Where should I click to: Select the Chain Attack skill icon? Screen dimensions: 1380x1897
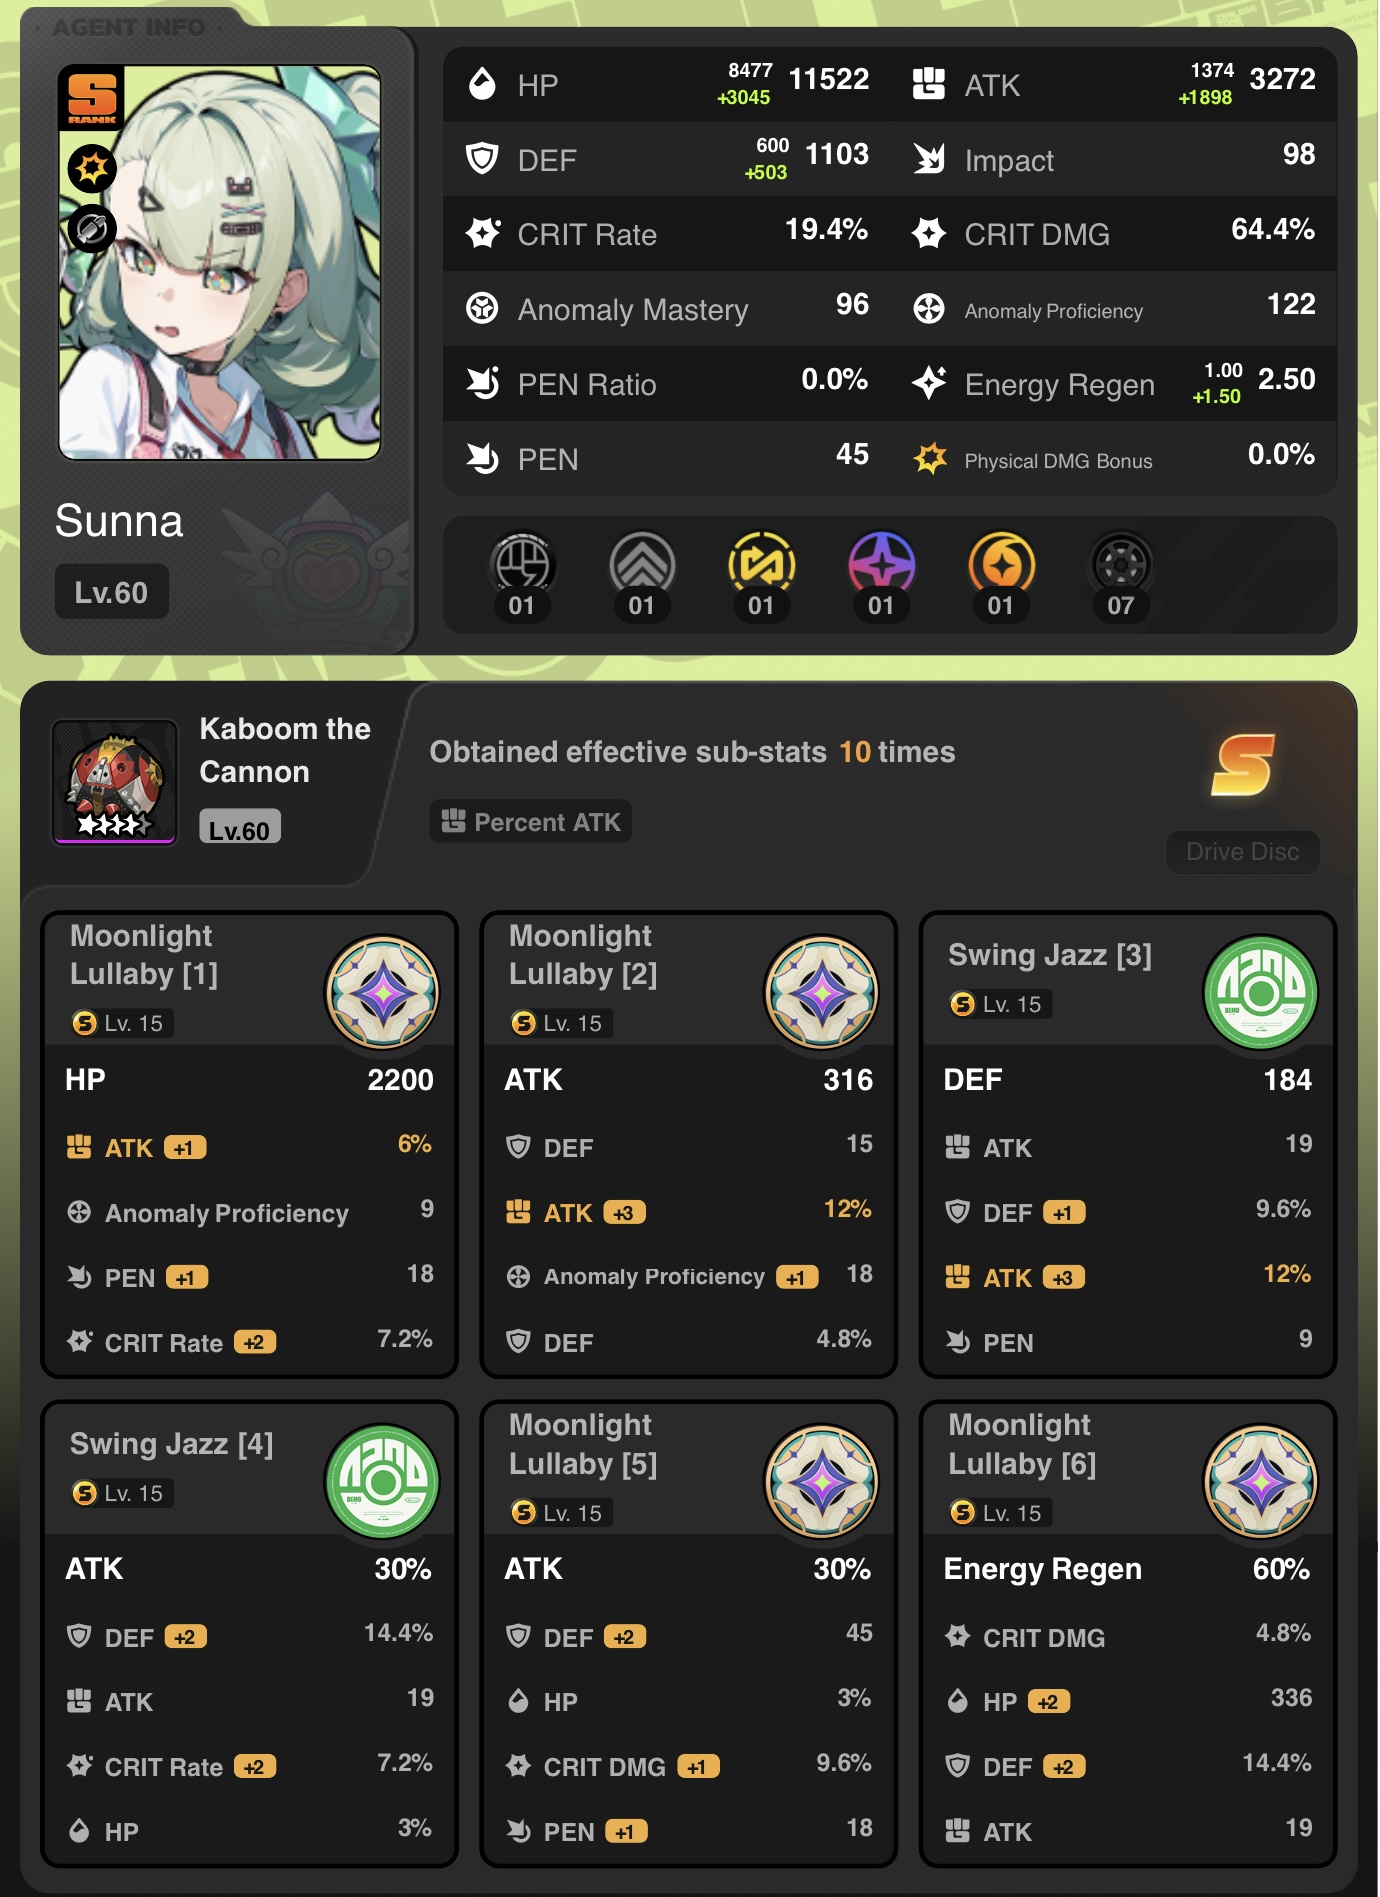point(1001,566)
